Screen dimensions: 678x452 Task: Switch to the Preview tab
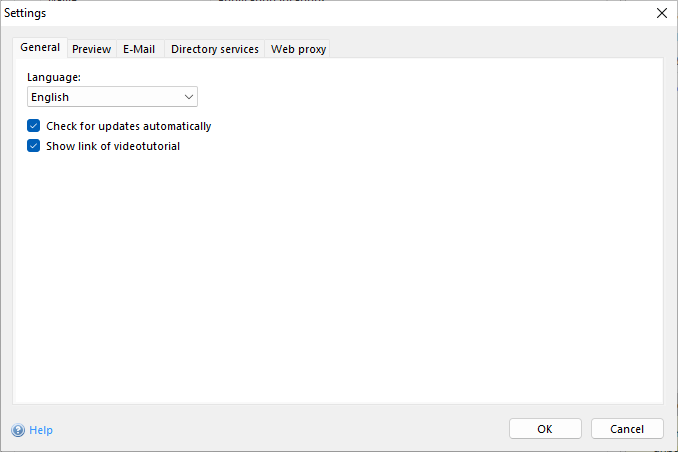click(91, 49)
